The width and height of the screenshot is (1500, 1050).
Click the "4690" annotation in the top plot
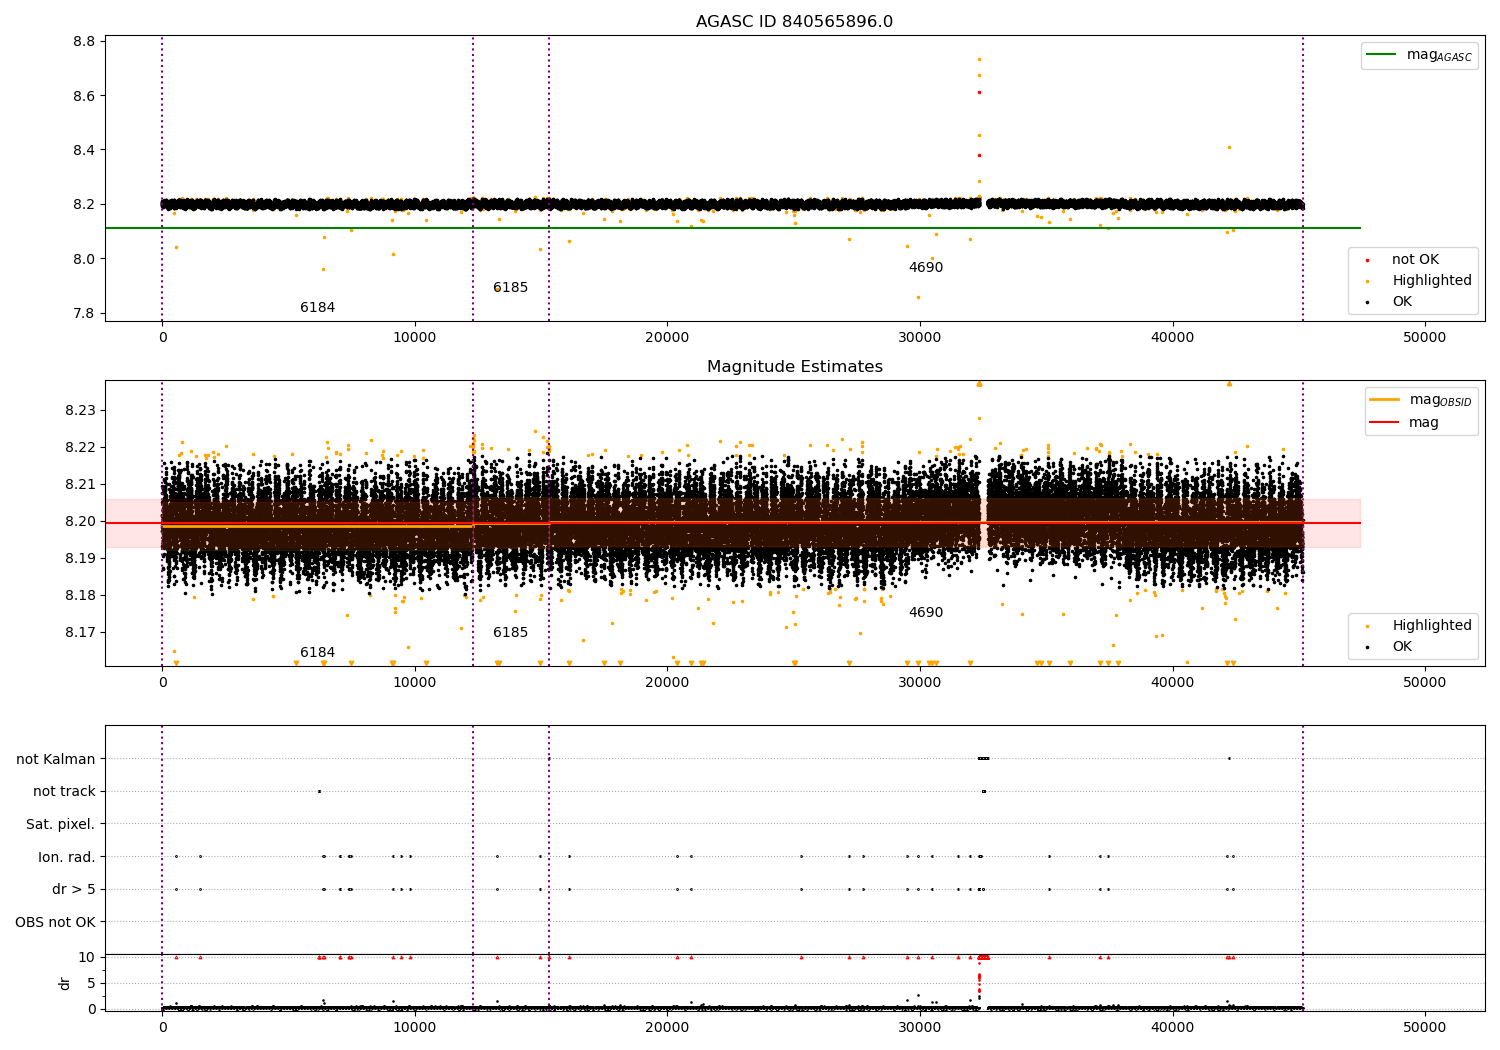click(925, 268)
